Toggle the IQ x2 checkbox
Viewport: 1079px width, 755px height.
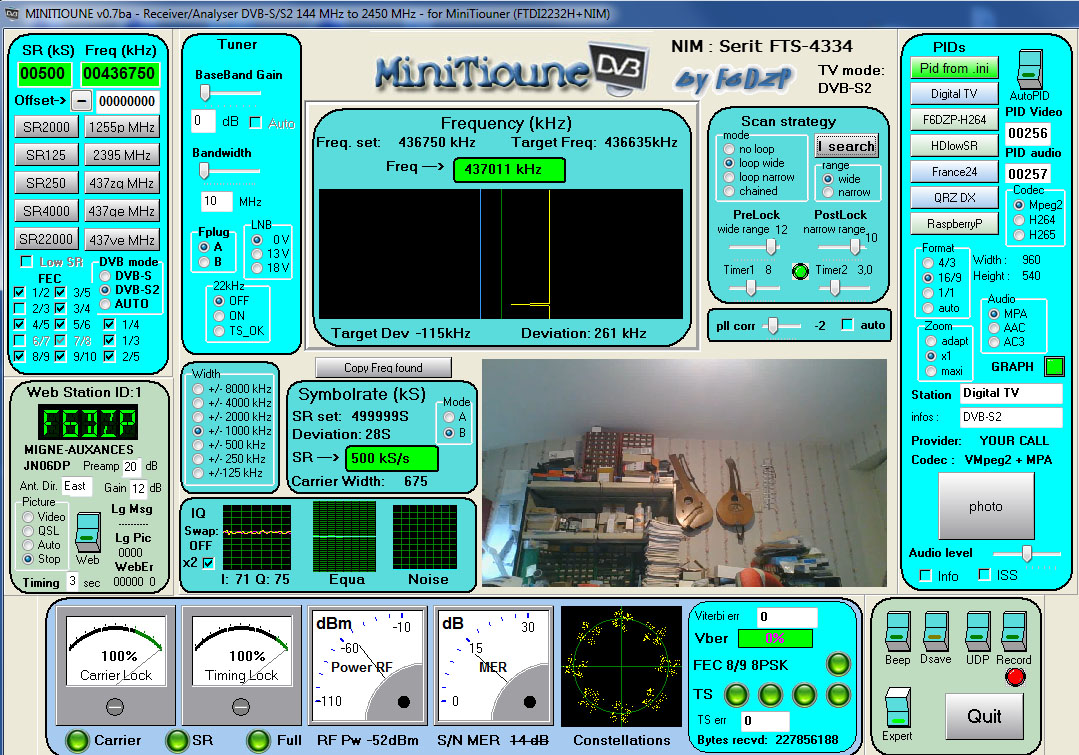click(208, 563)
